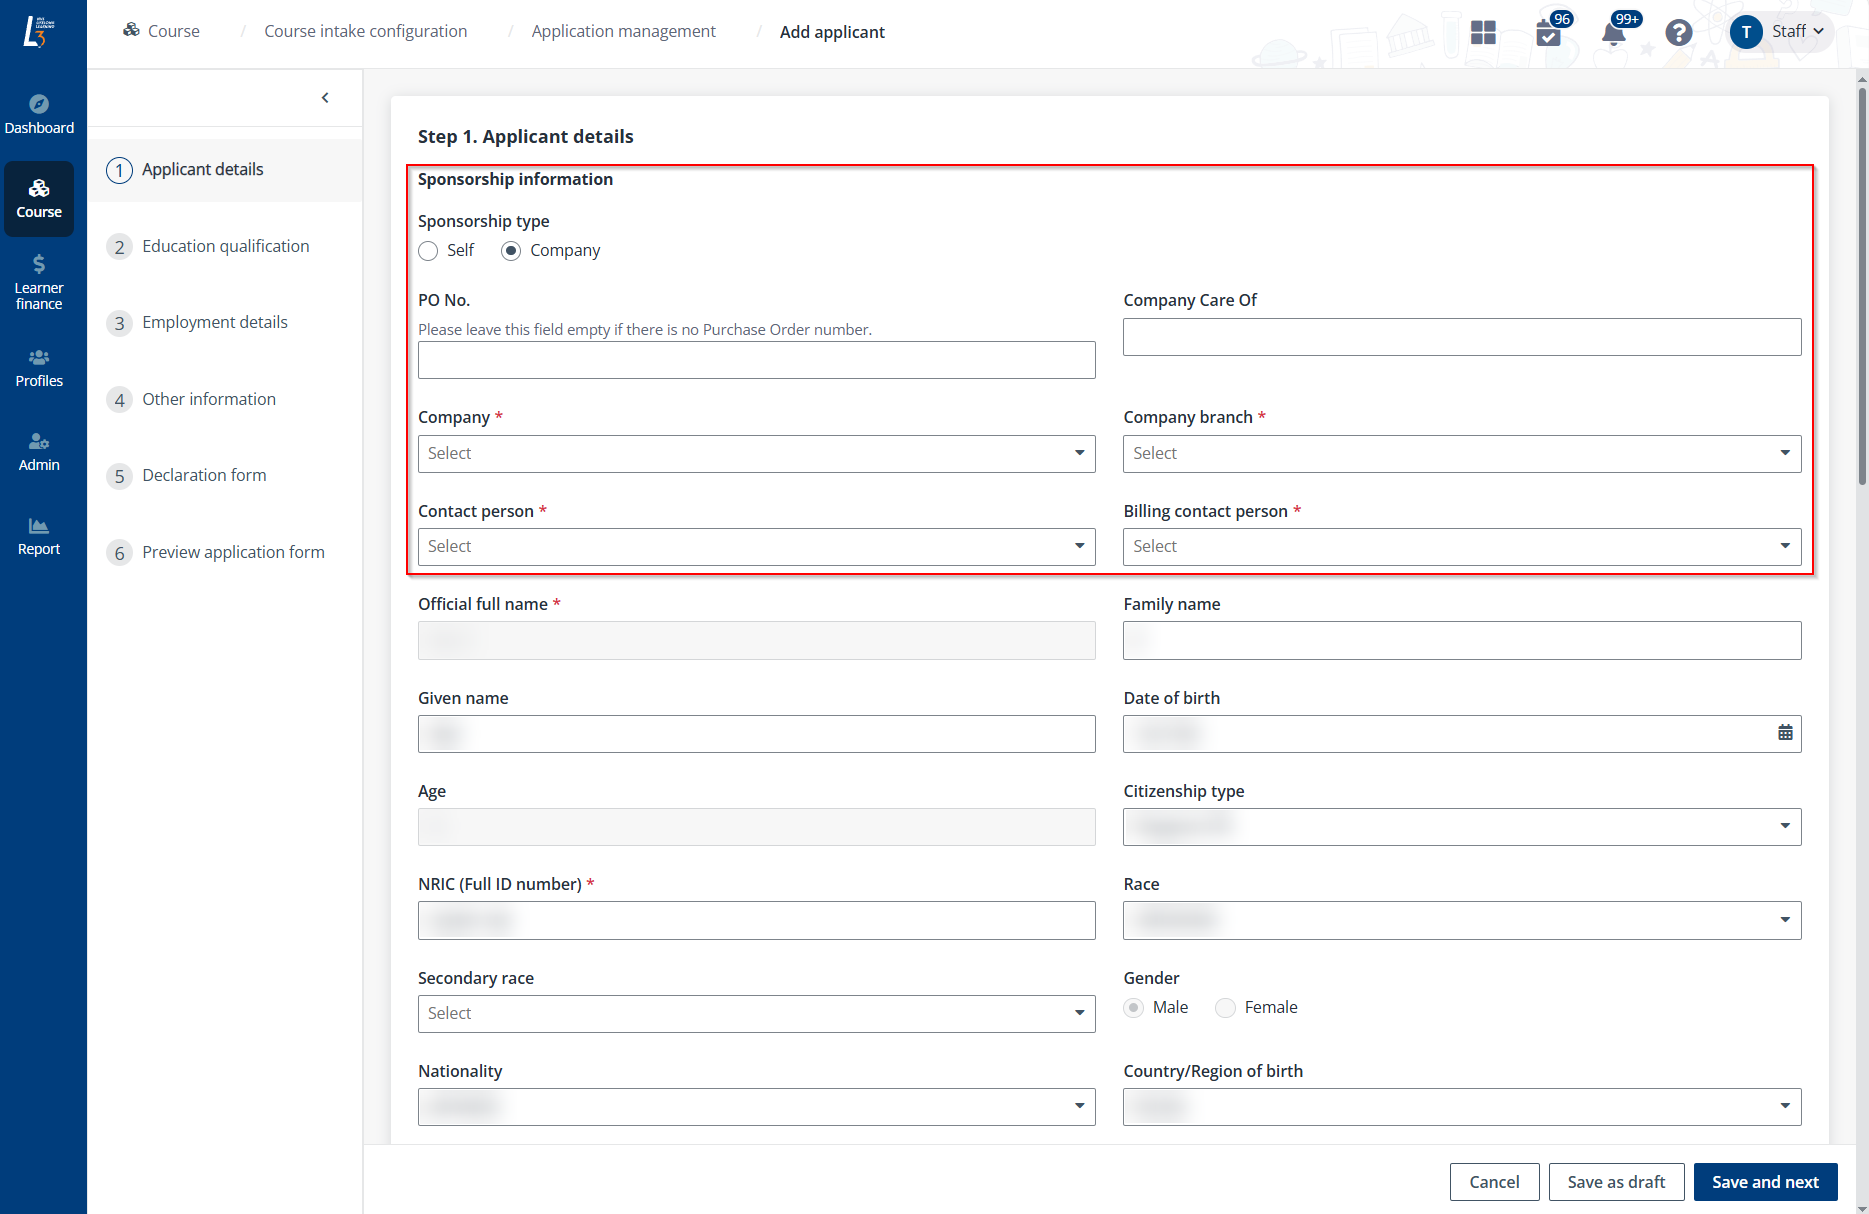Choose Female for Gender
Image resolution: width=1869 pixels, height=1214 pixels.
[x=1225, y=1007]
